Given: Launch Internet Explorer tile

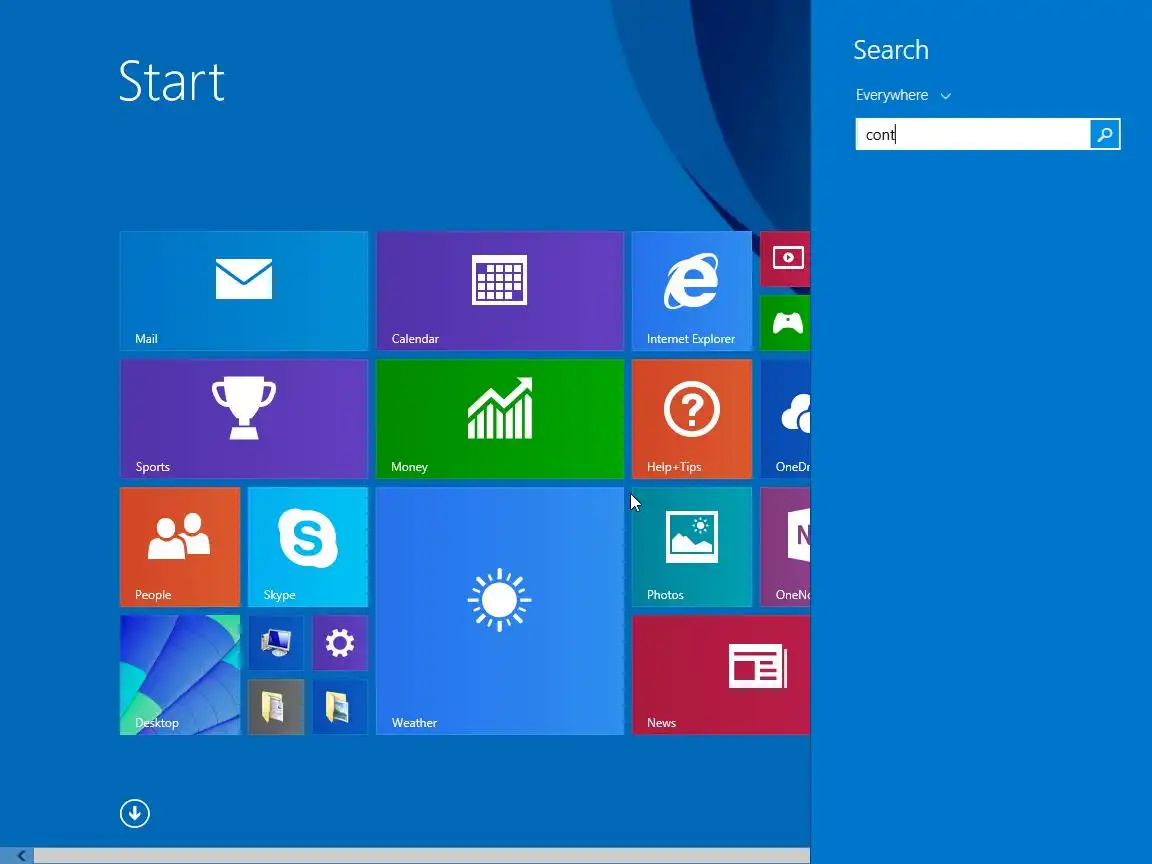Looking at the screenshot, I should tap(691, 291).
